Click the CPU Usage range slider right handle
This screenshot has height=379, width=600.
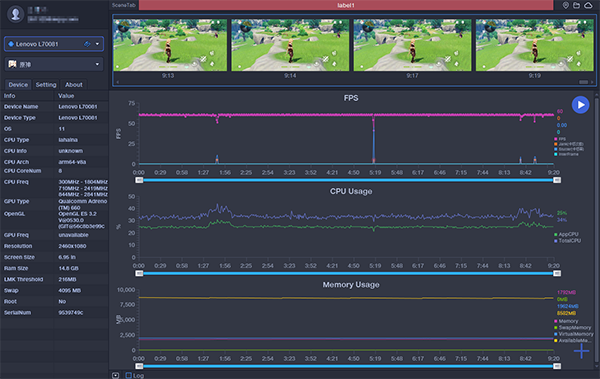point(557,273)
